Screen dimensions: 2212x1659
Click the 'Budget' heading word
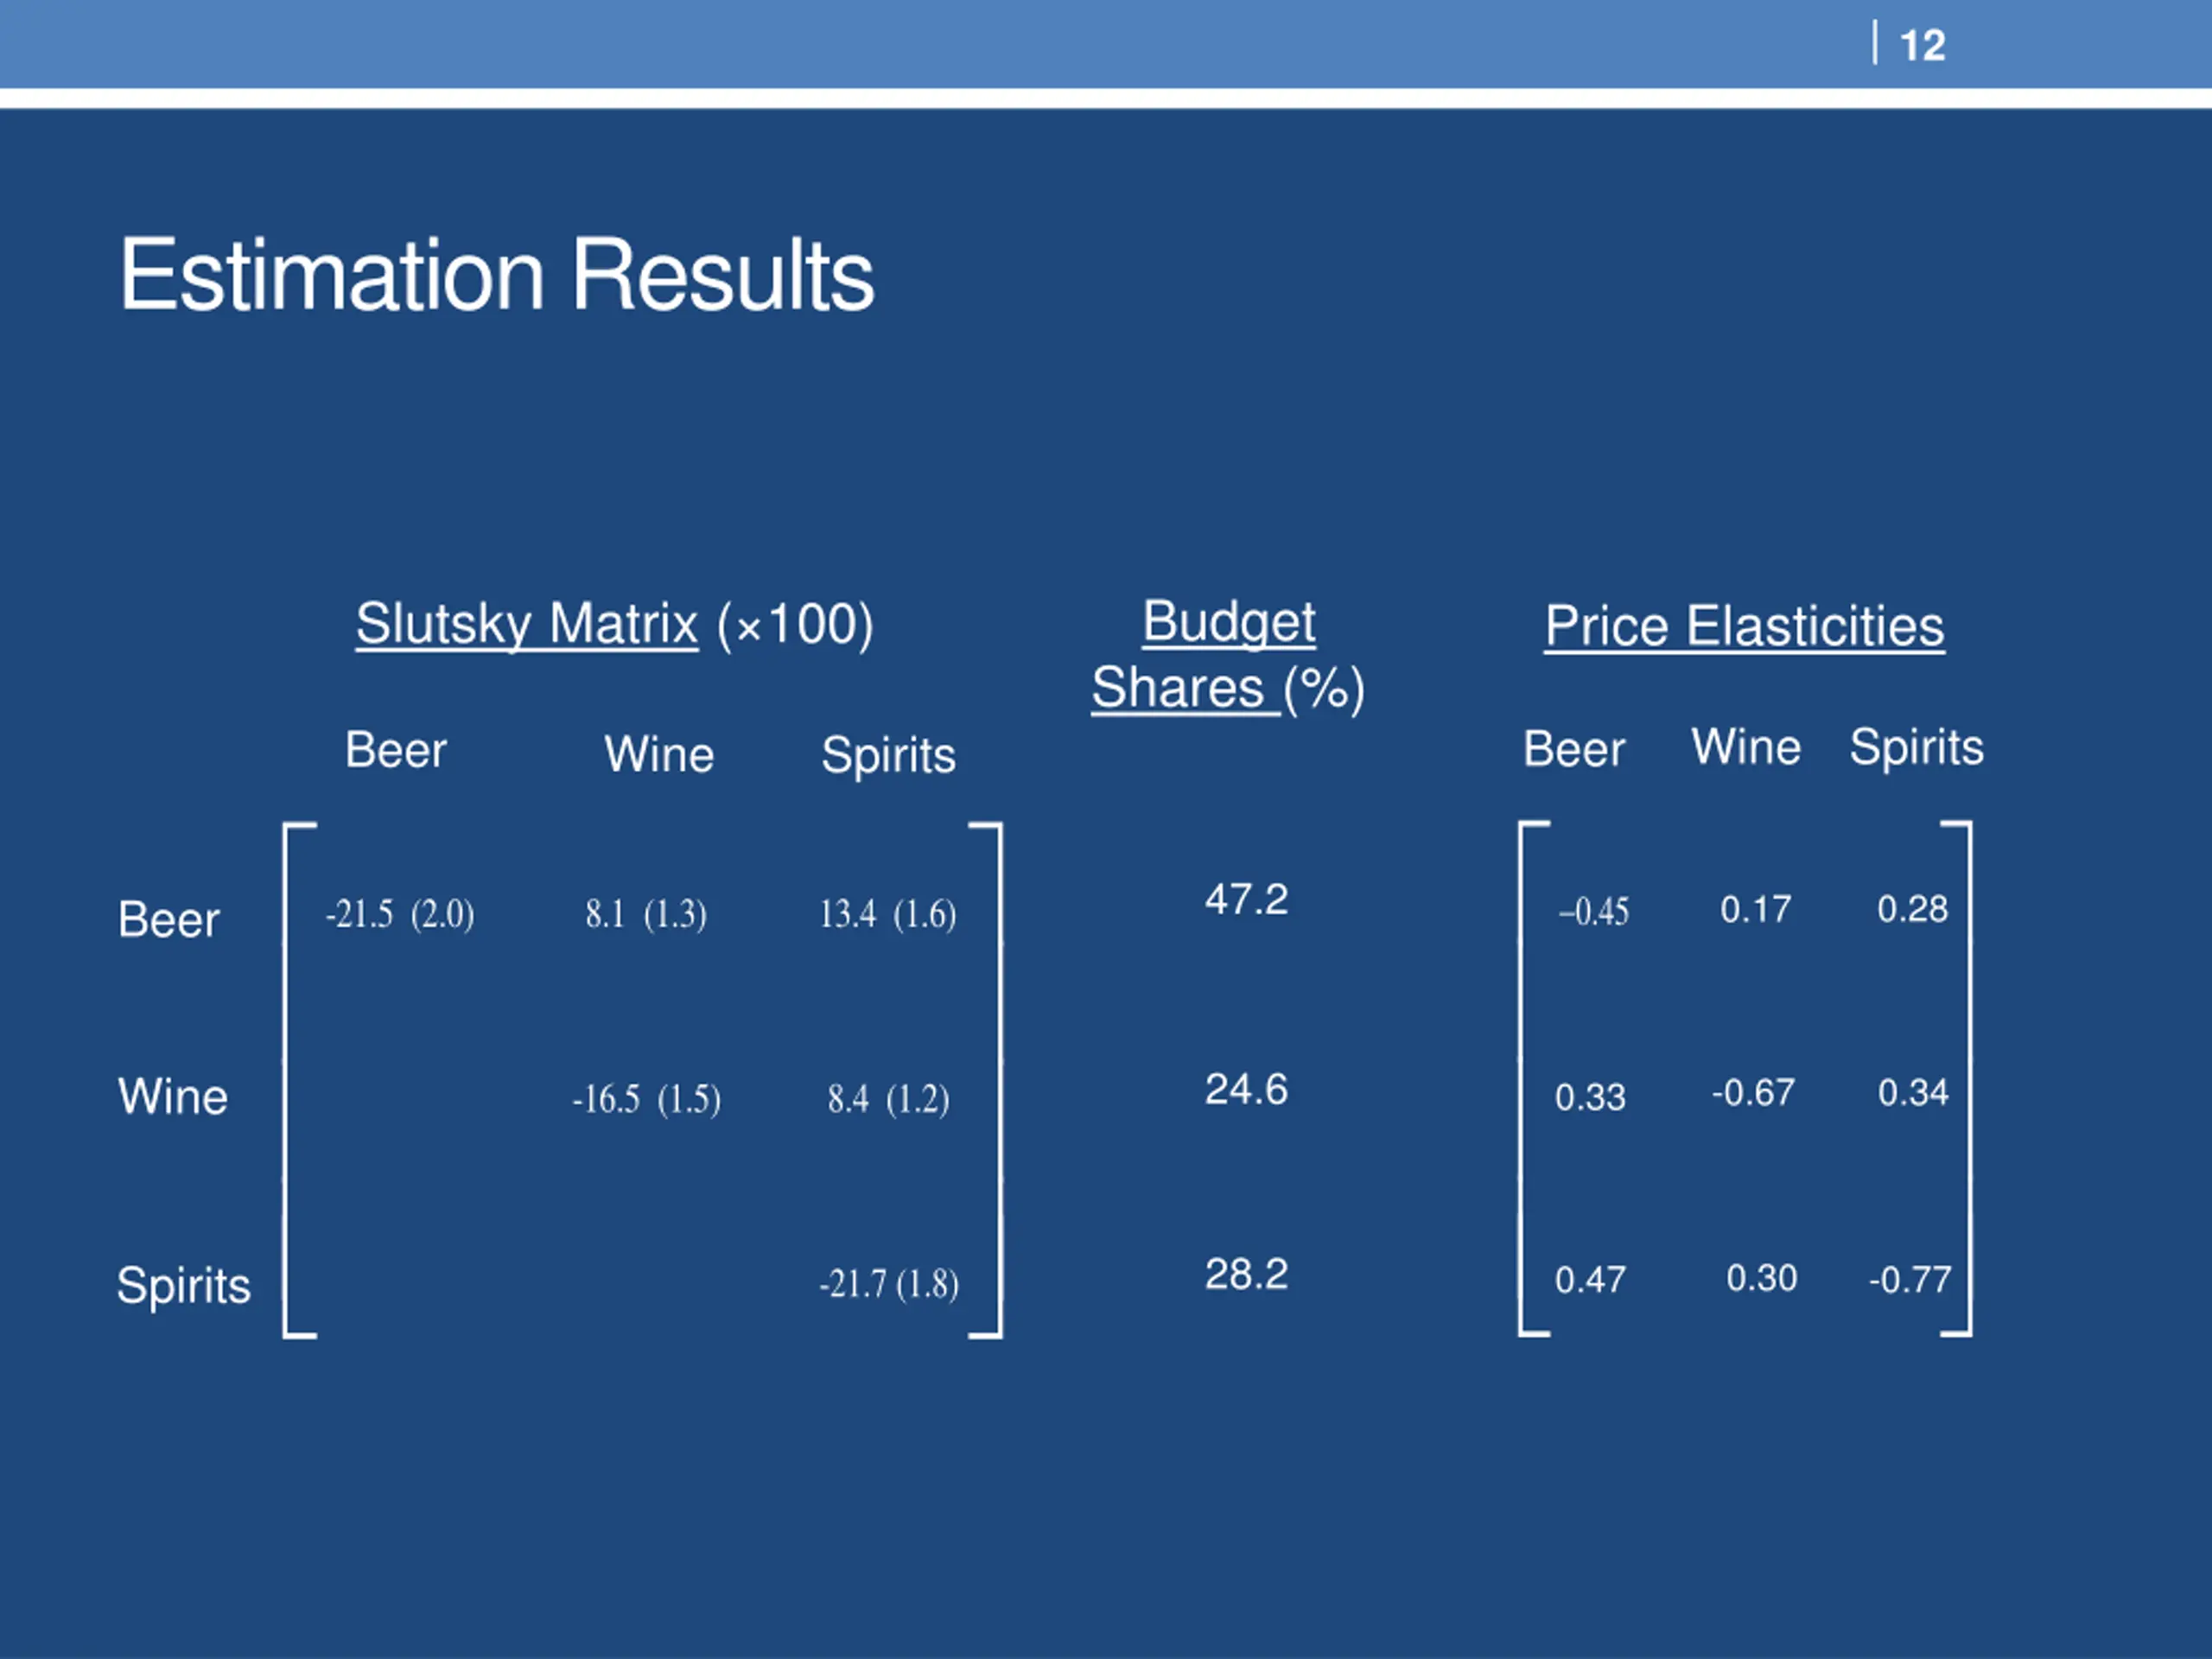pos(1229,622)
